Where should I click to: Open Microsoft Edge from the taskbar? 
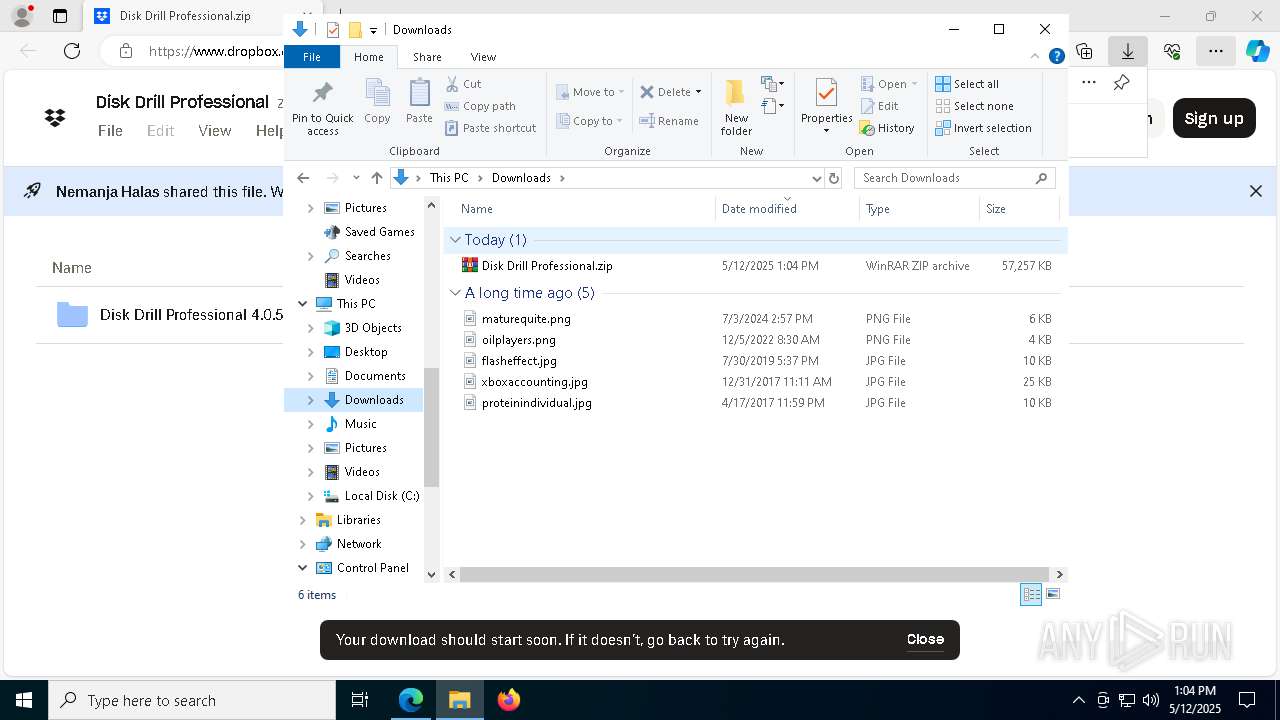click(411, 700)
